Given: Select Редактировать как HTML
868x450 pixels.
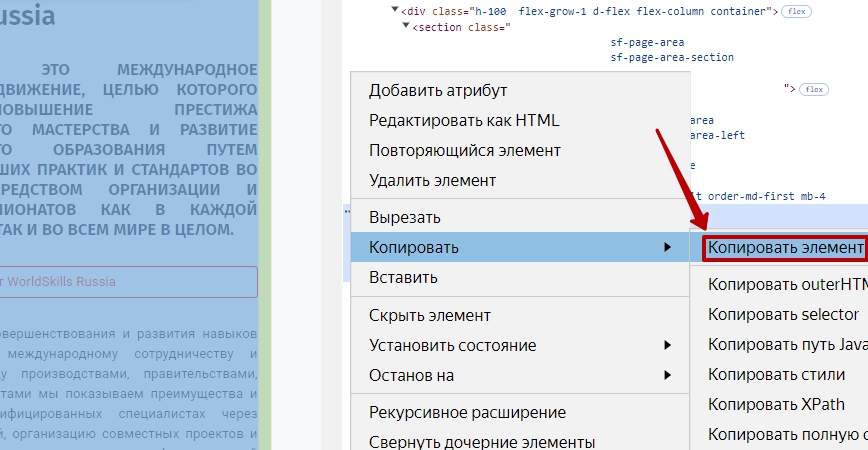Looking at the screenshot, I should (x=464, y=120).
